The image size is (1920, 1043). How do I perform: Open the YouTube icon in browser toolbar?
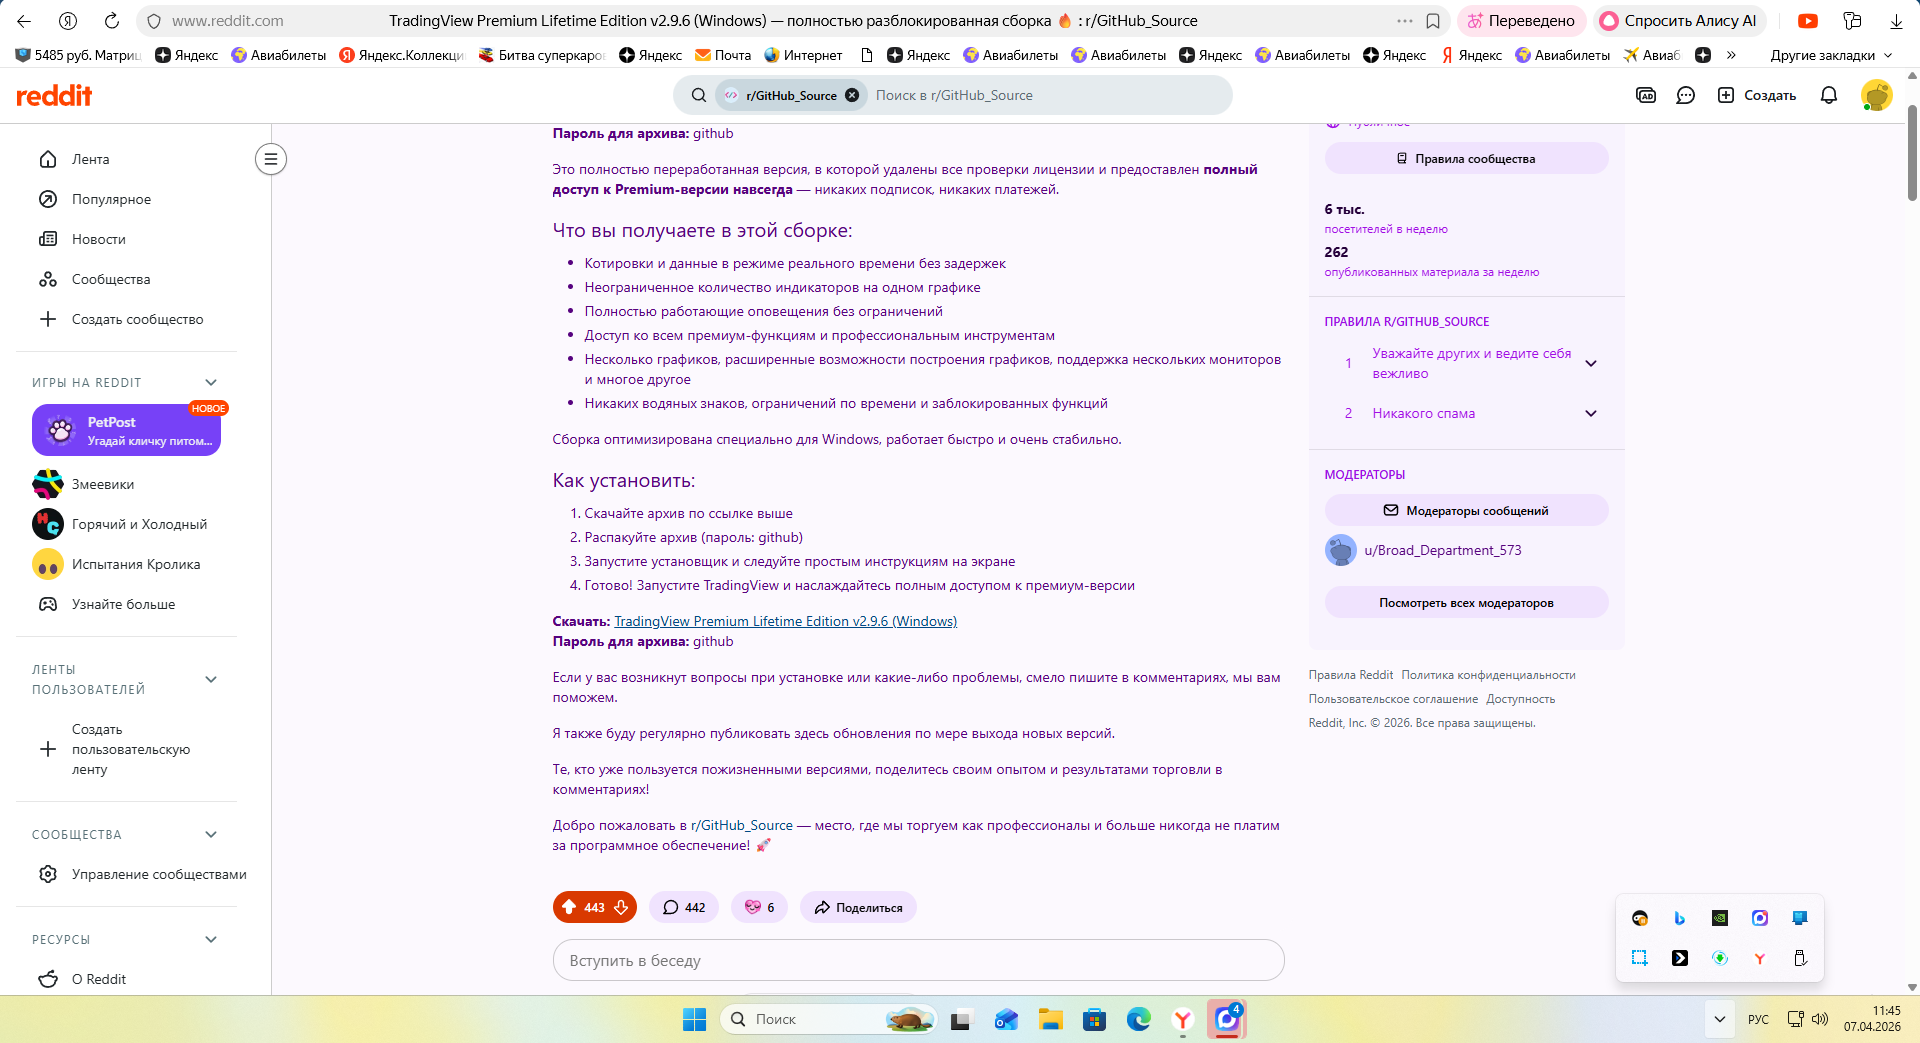1808,21
